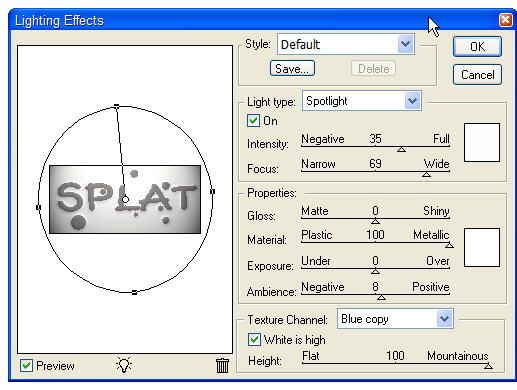This screenshot has height=390, width=517.
Task: Open the Texture Channel Blue copy dropdown
Action: pyautogui.click(x=395, y=319)
